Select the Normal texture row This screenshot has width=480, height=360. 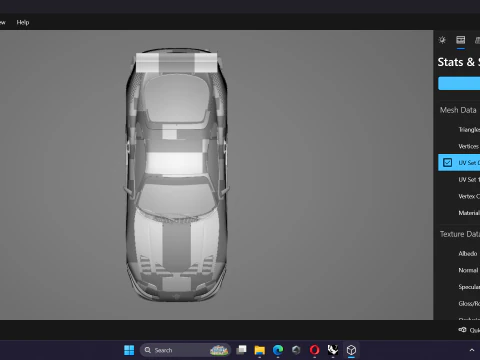click(x=459, y=270)
